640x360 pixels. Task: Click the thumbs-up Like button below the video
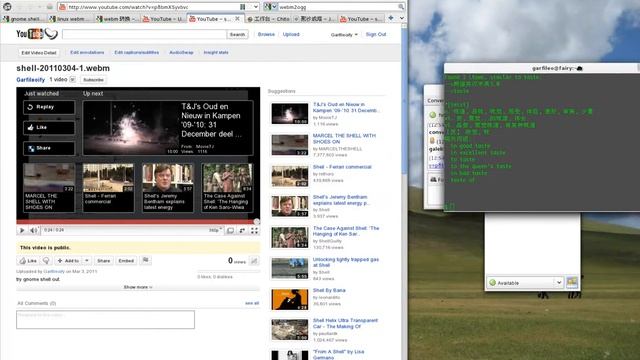point(28,260)
